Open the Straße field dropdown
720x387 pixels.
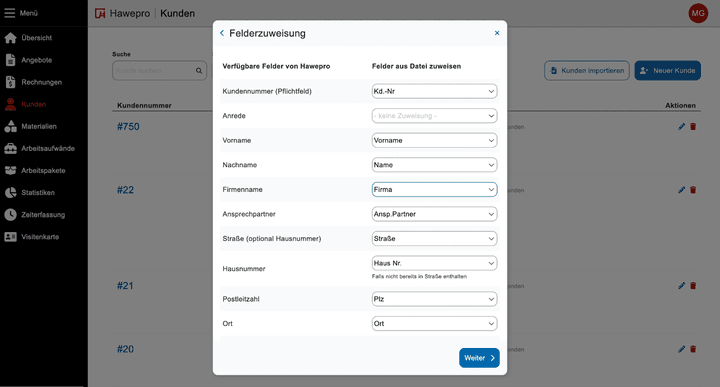point(434,238)
